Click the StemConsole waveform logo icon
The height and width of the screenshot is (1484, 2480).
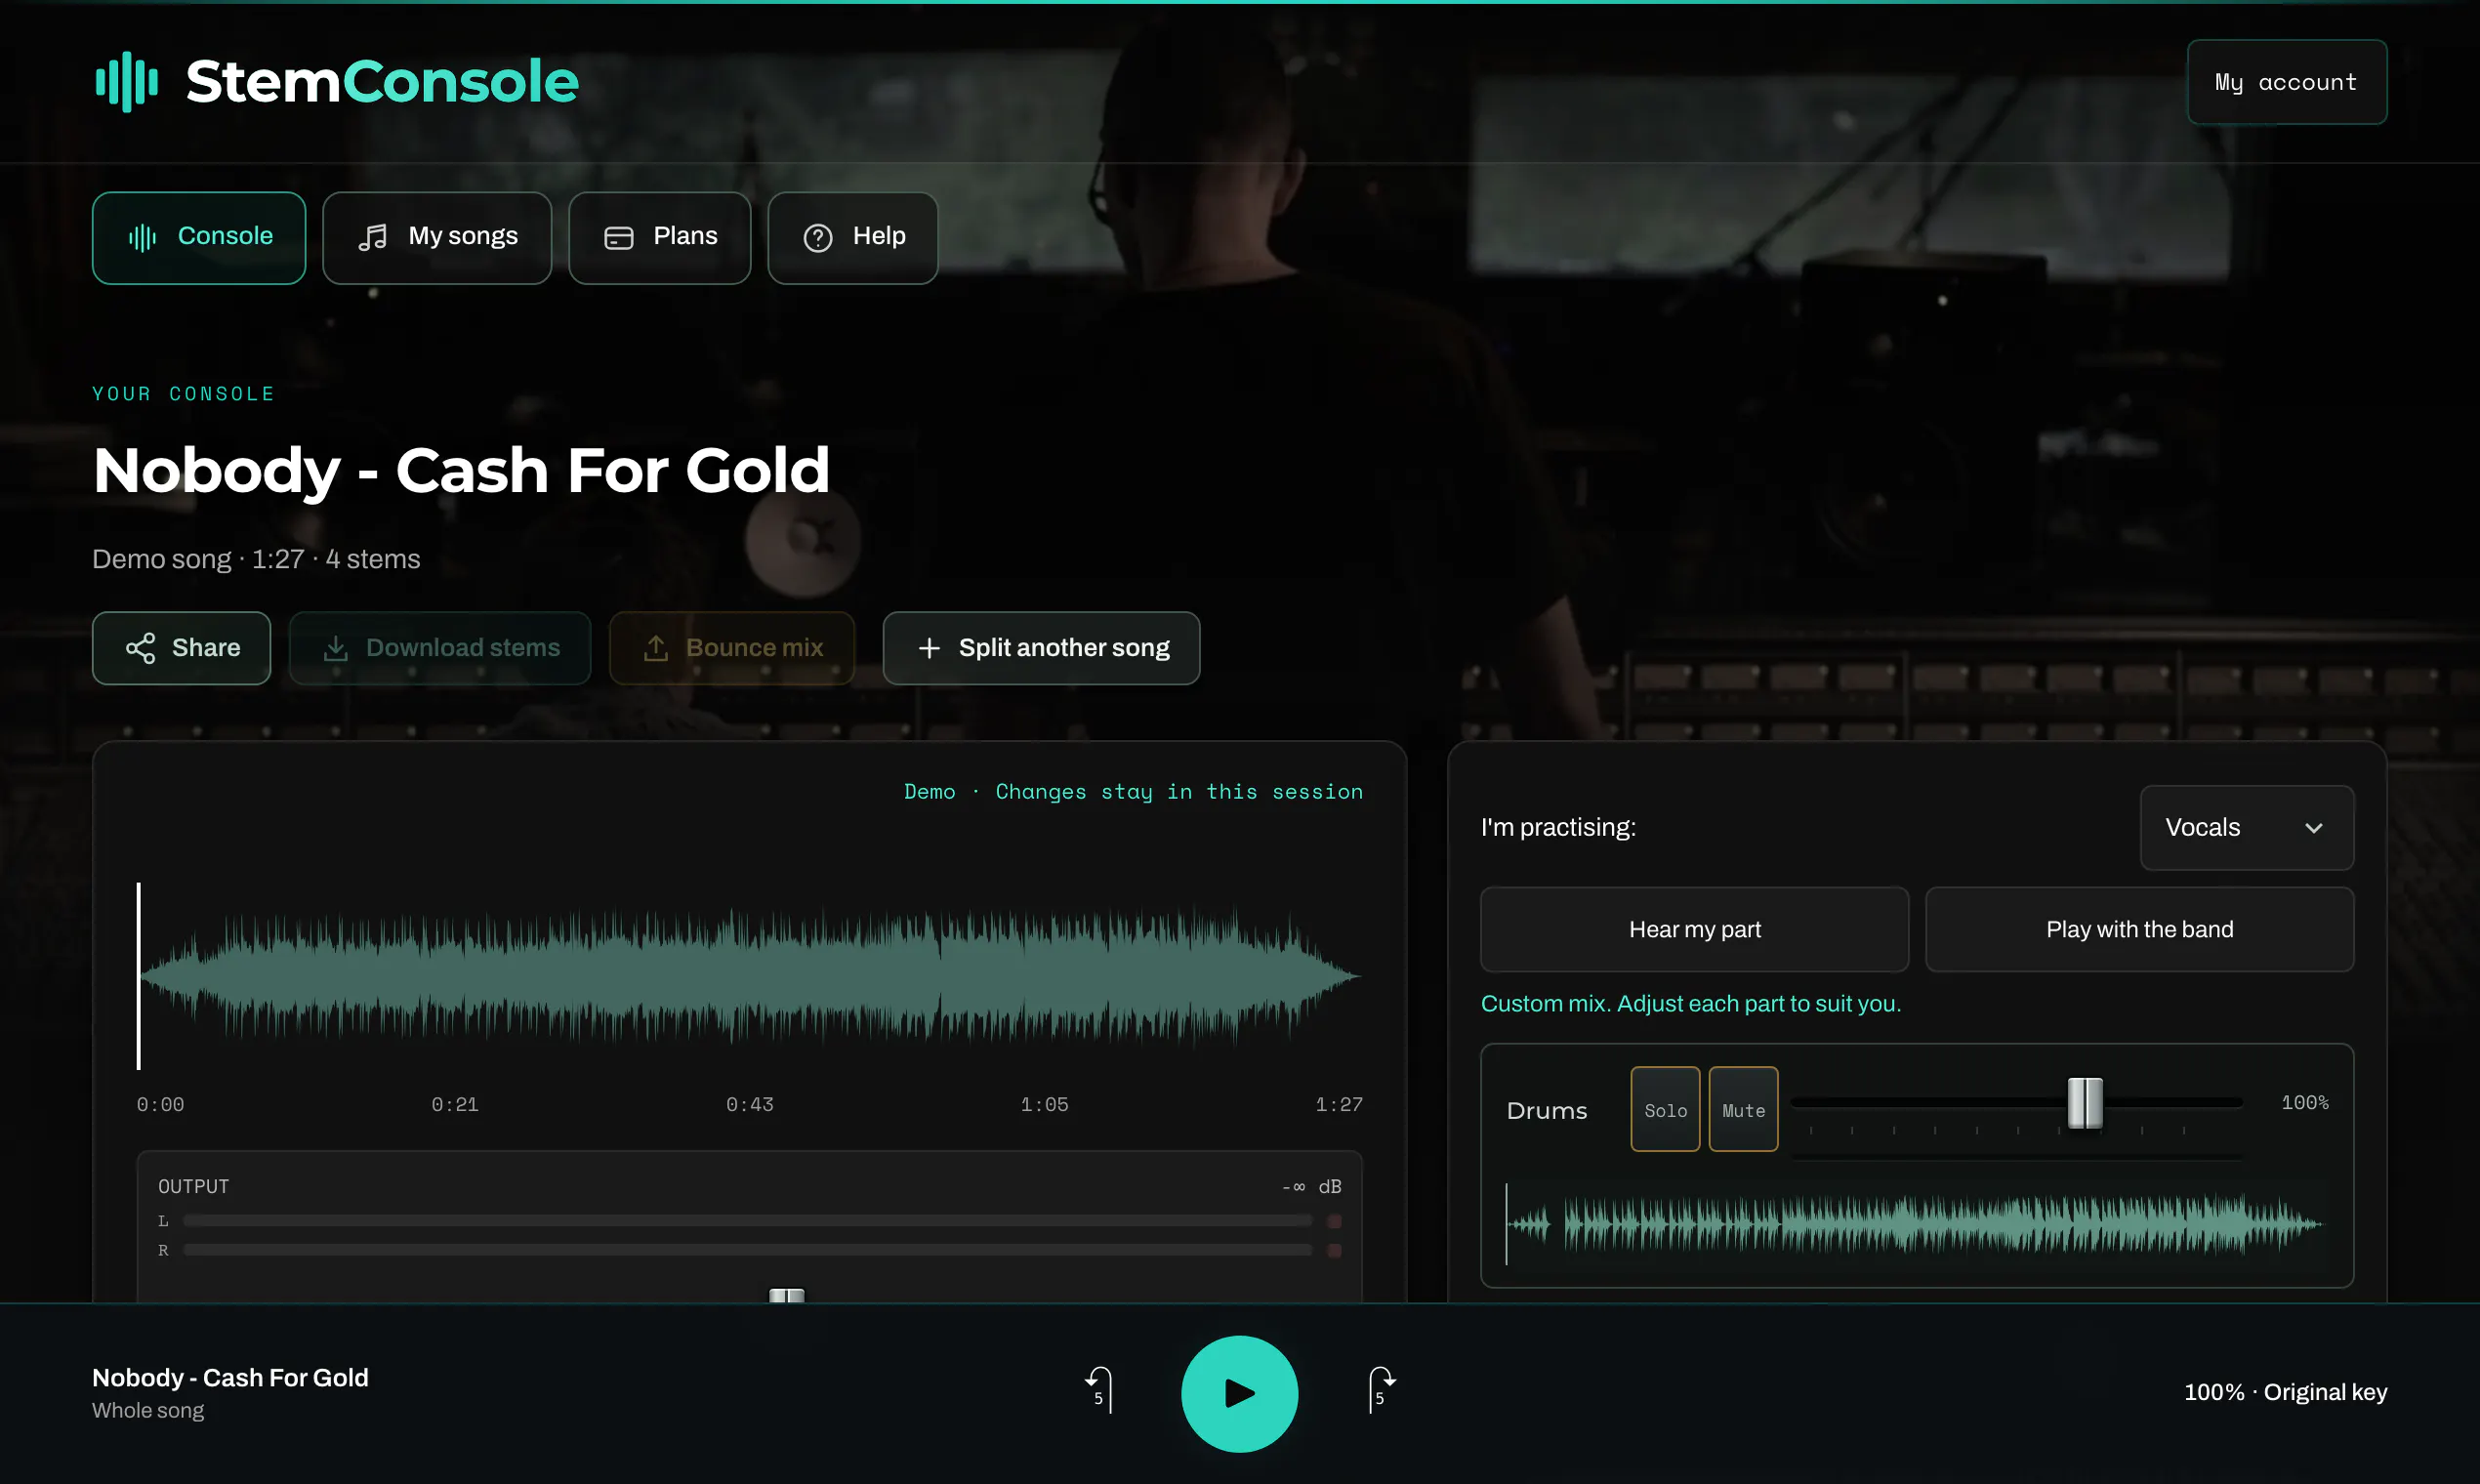click(x=127, y=82)
